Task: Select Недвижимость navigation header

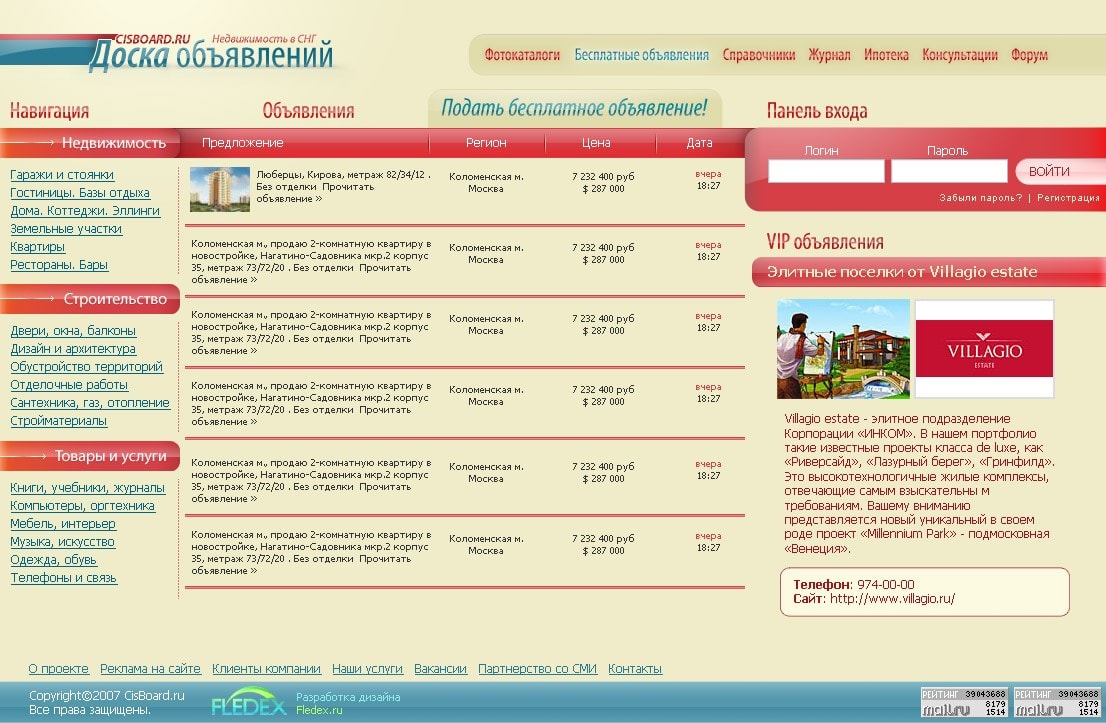Action: pyautogui.click(x=90, y=143)
